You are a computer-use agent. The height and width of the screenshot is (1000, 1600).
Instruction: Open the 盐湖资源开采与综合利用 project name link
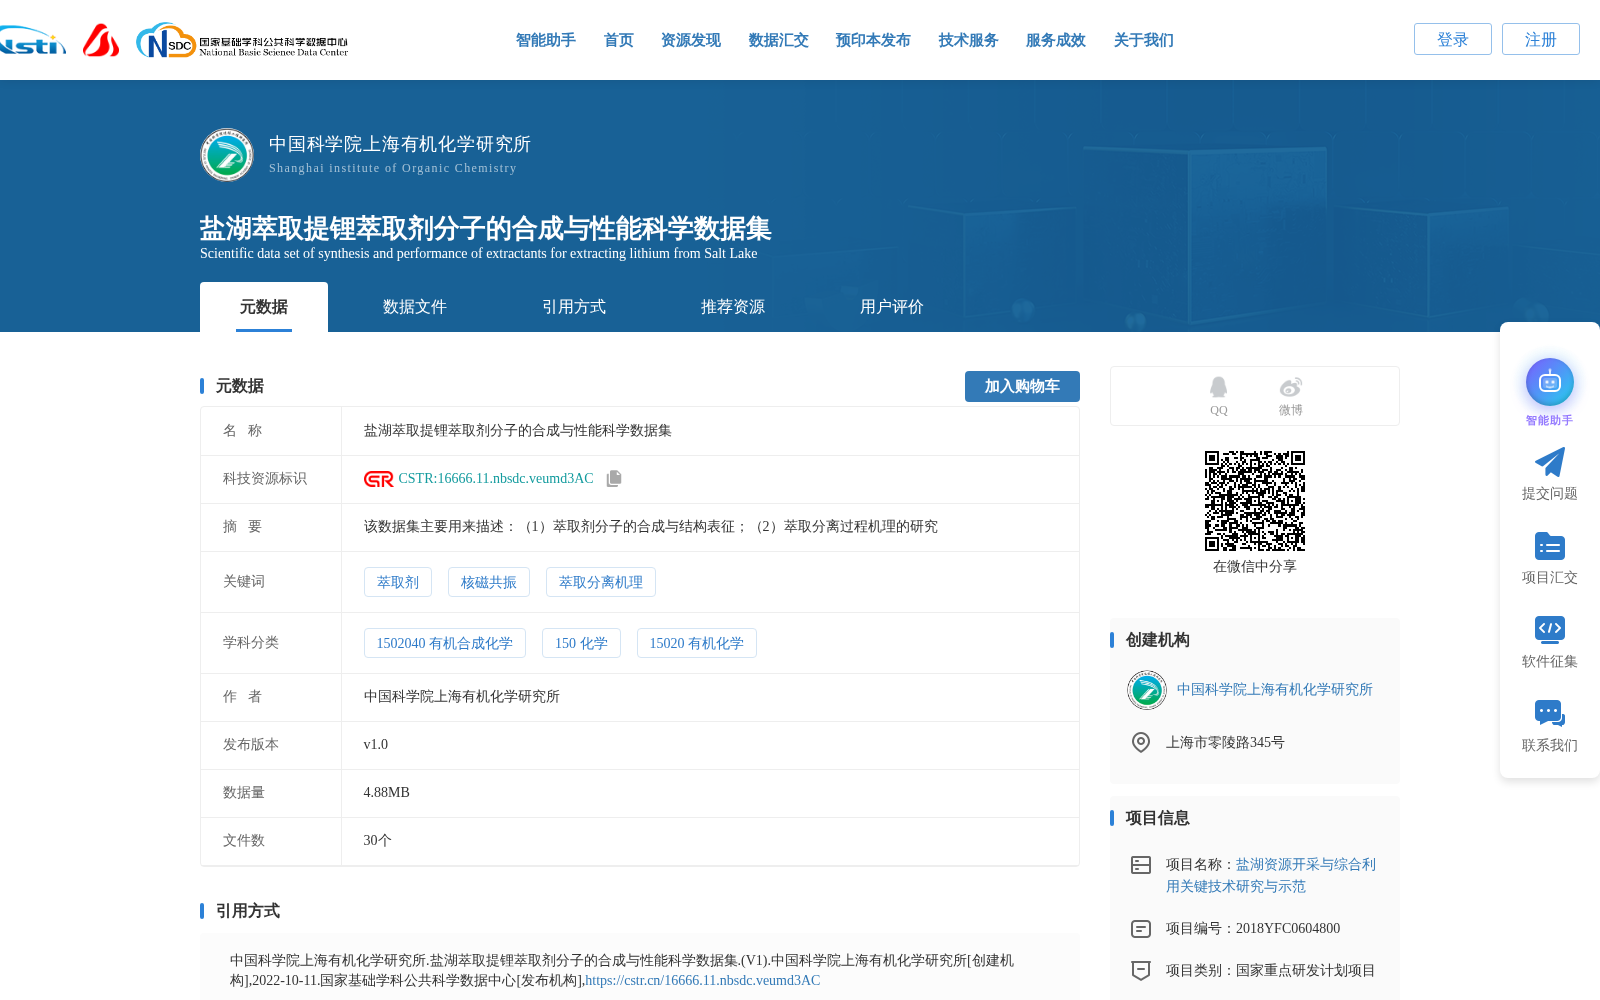point(1271,876)
